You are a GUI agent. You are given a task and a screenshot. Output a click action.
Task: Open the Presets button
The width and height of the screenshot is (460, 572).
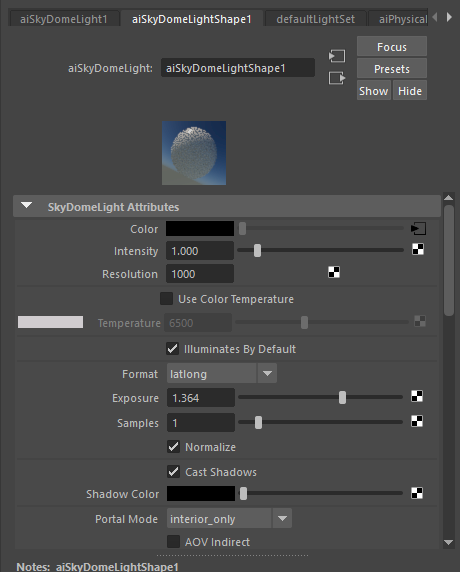[x=392, y=69]
